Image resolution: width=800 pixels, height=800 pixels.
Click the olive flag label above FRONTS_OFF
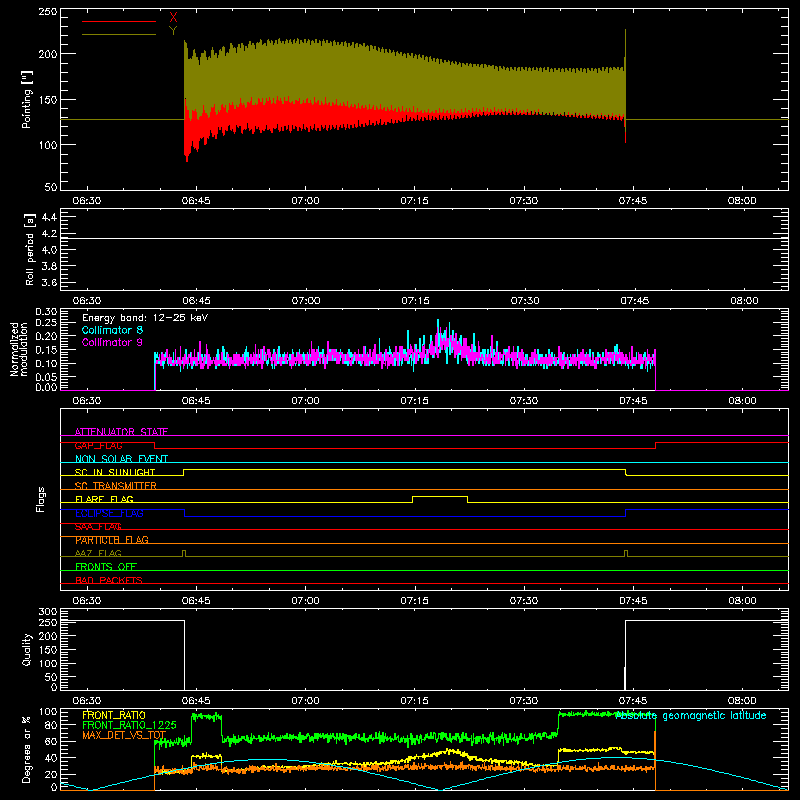point(98,553)
